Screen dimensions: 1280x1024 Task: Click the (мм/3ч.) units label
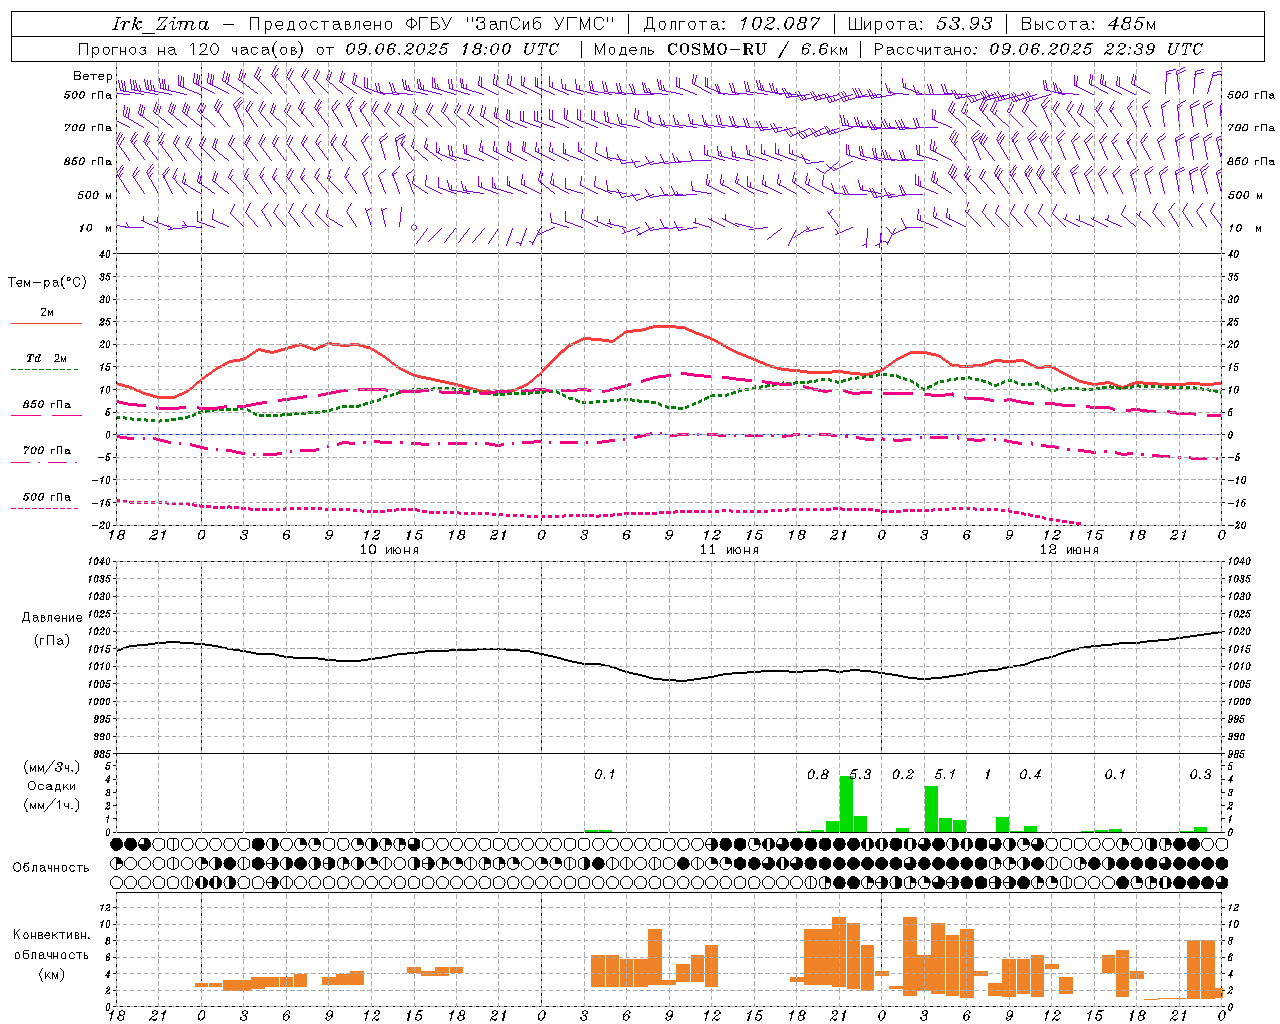pos(52,767)
